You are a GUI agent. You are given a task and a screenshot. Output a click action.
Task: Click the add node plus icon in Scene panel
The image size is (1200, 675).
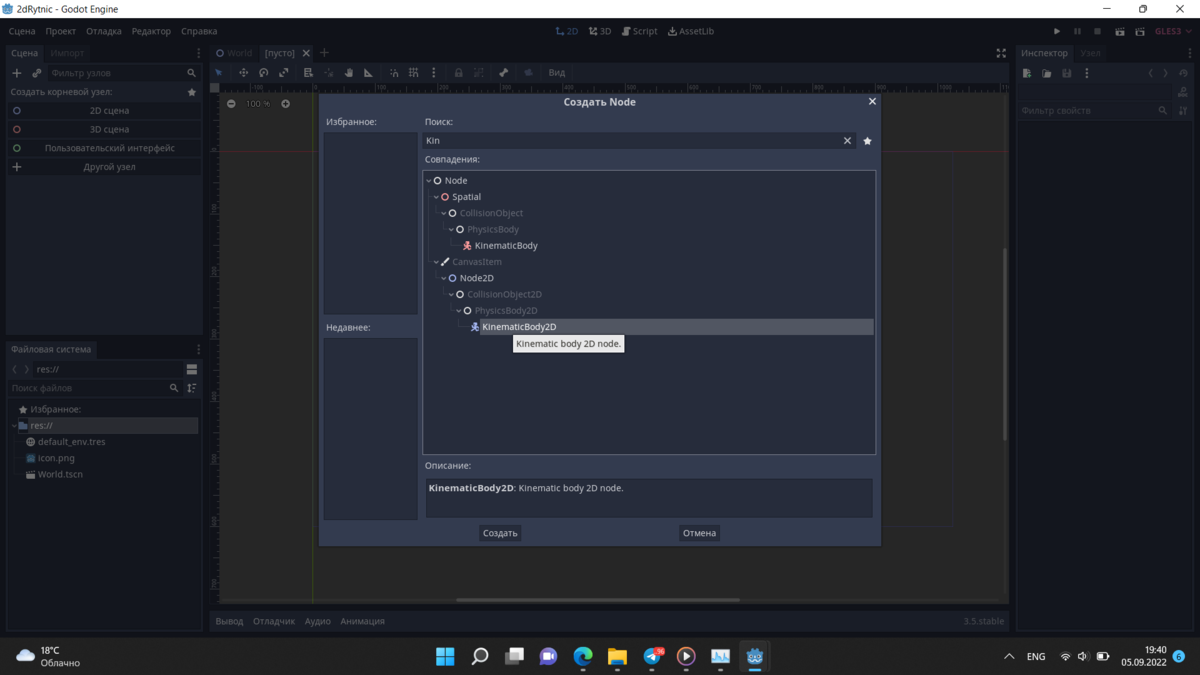[16, 73]
